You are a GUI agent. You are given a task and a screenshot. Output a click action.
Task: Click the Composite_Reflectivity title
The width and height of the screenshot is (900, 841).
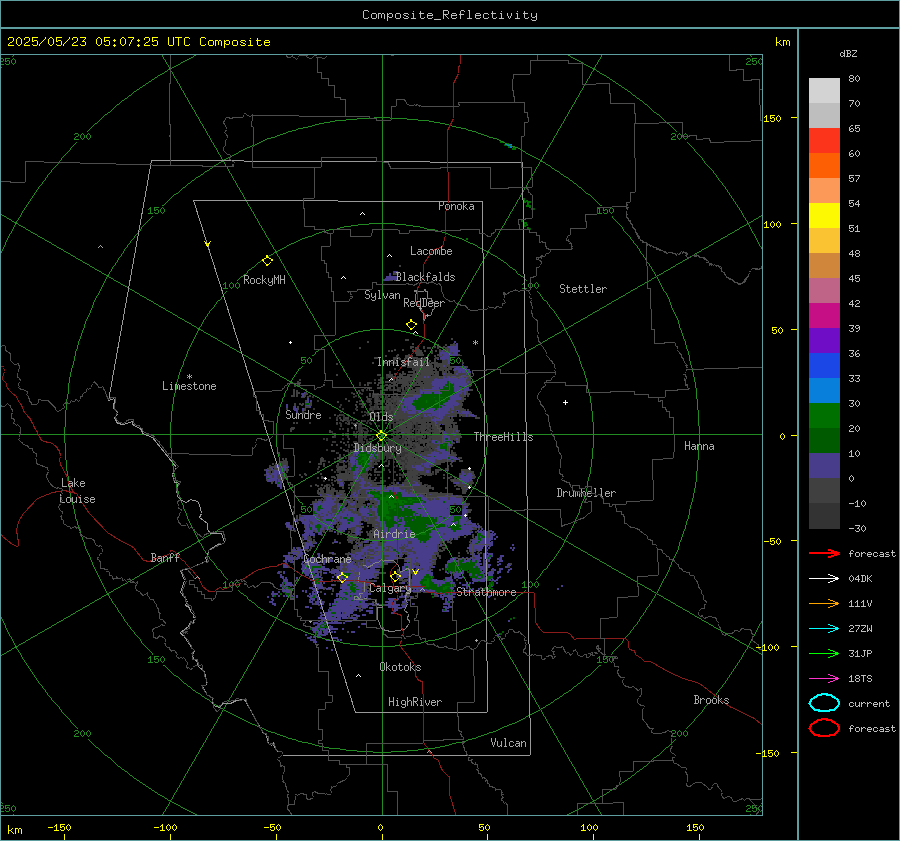pyautogui.click(x=450, y=15)
